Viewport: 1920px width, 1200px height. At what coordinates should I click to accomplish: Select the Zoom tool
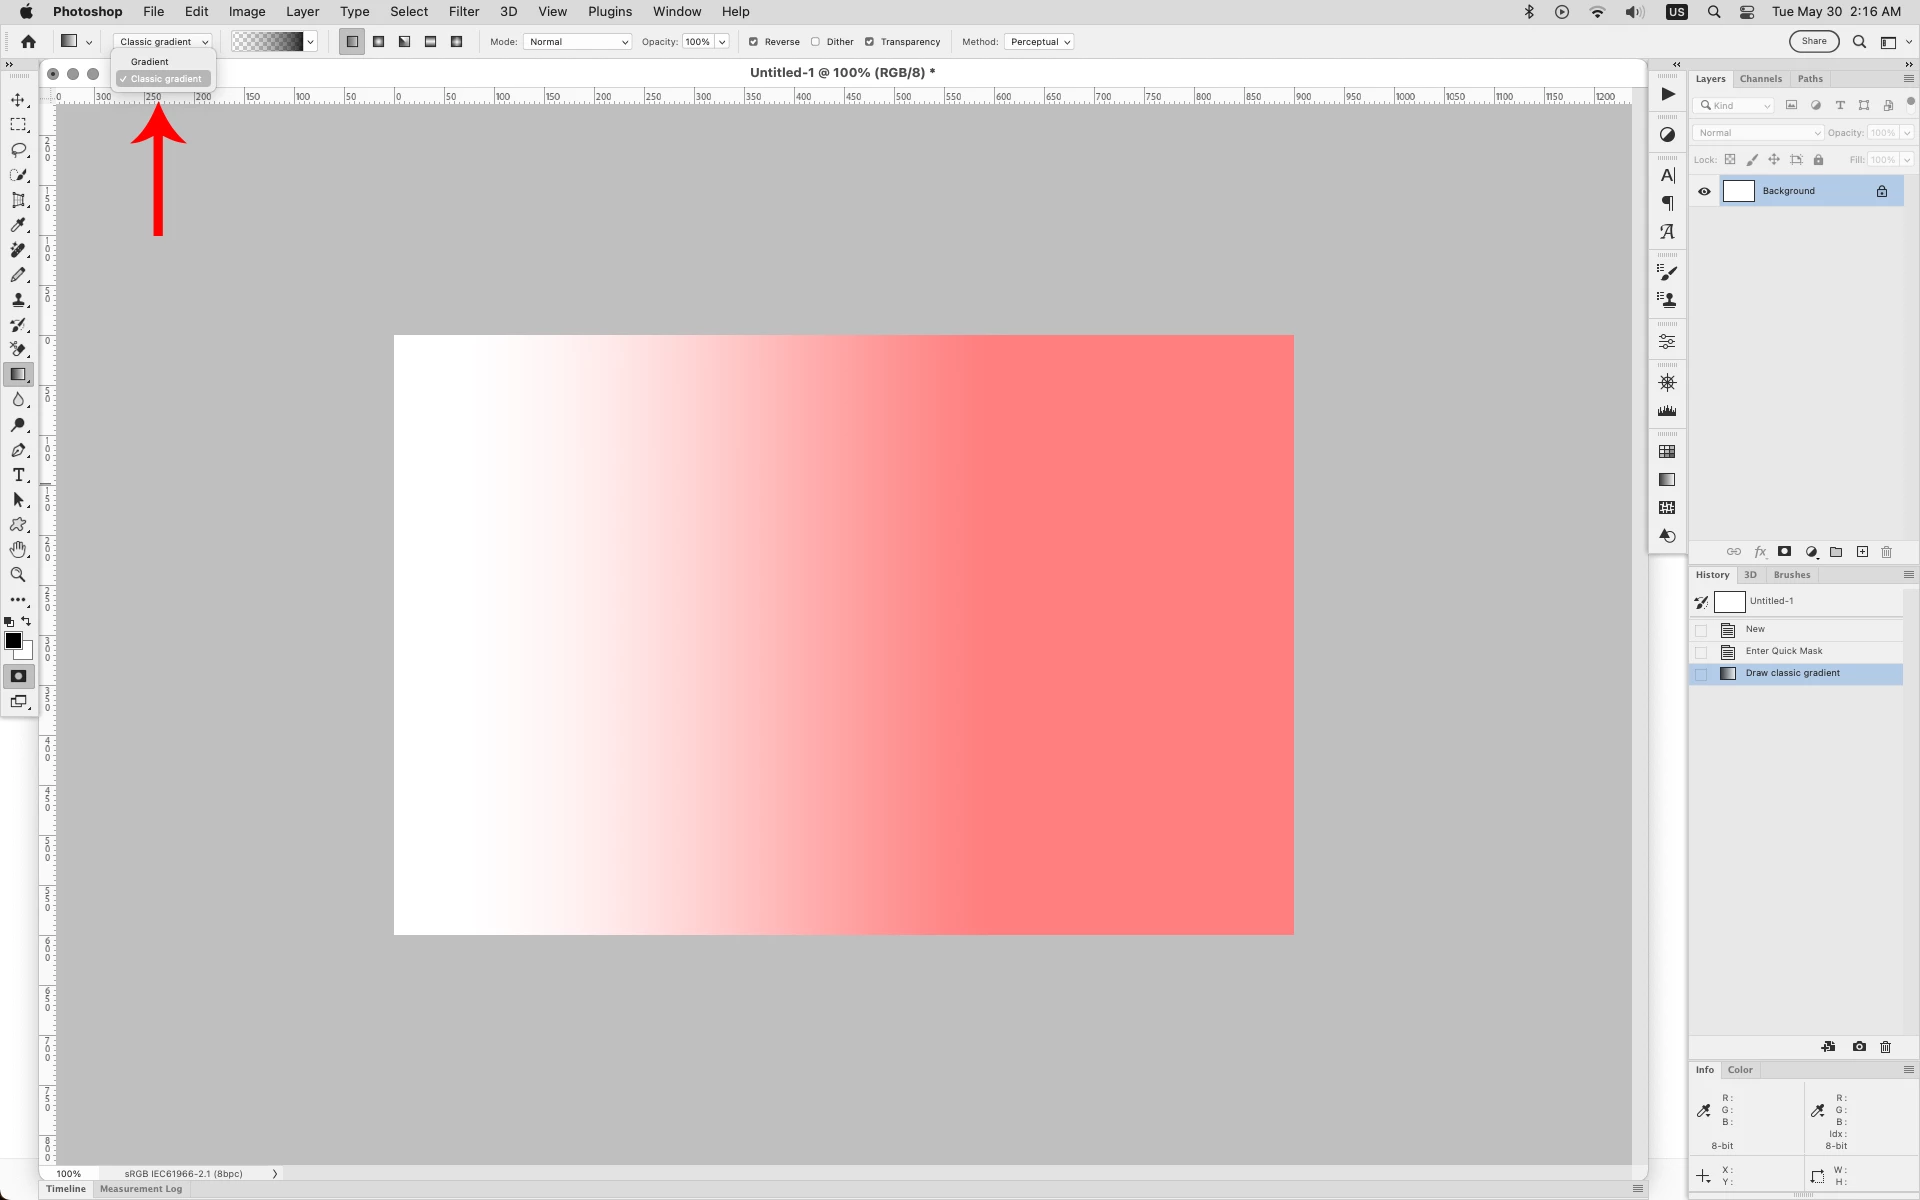[18, 575]
